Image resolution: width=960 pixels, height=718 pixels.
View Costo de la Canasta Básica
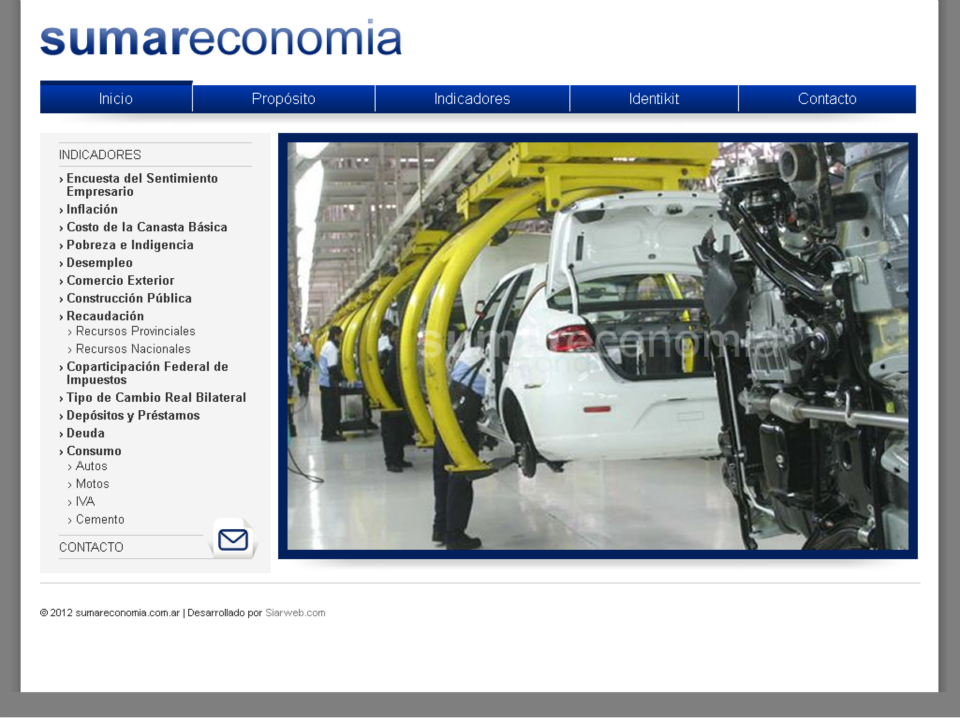[146, 228]
